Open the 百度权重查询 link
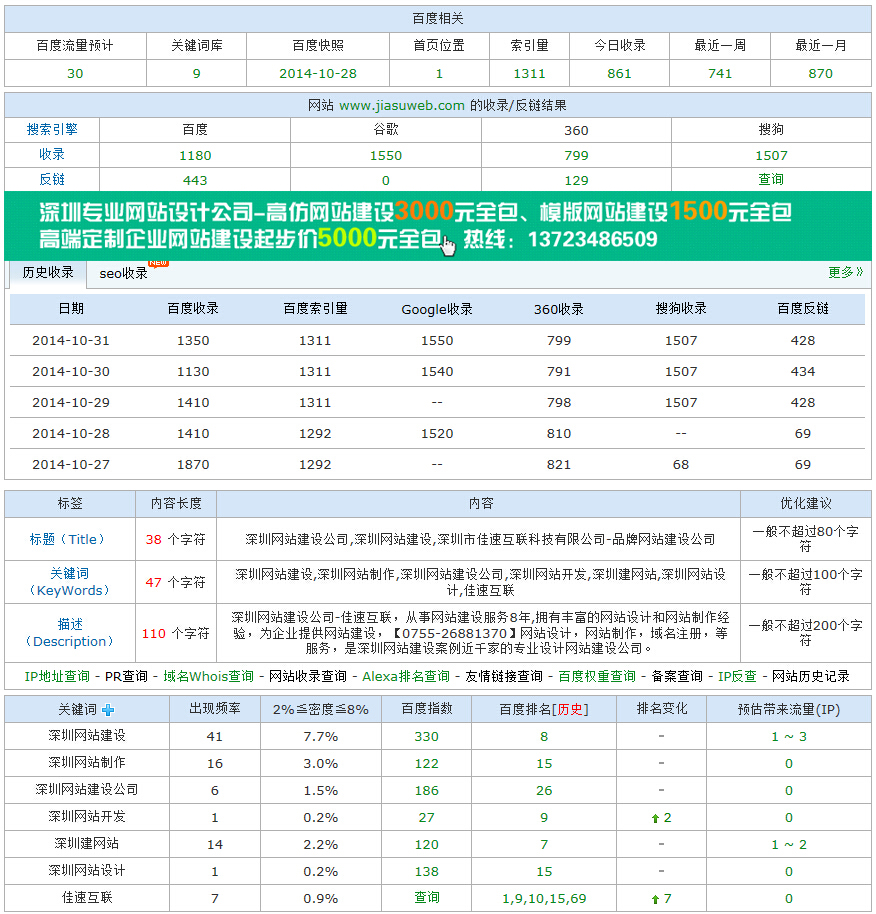 click(597, 677)
